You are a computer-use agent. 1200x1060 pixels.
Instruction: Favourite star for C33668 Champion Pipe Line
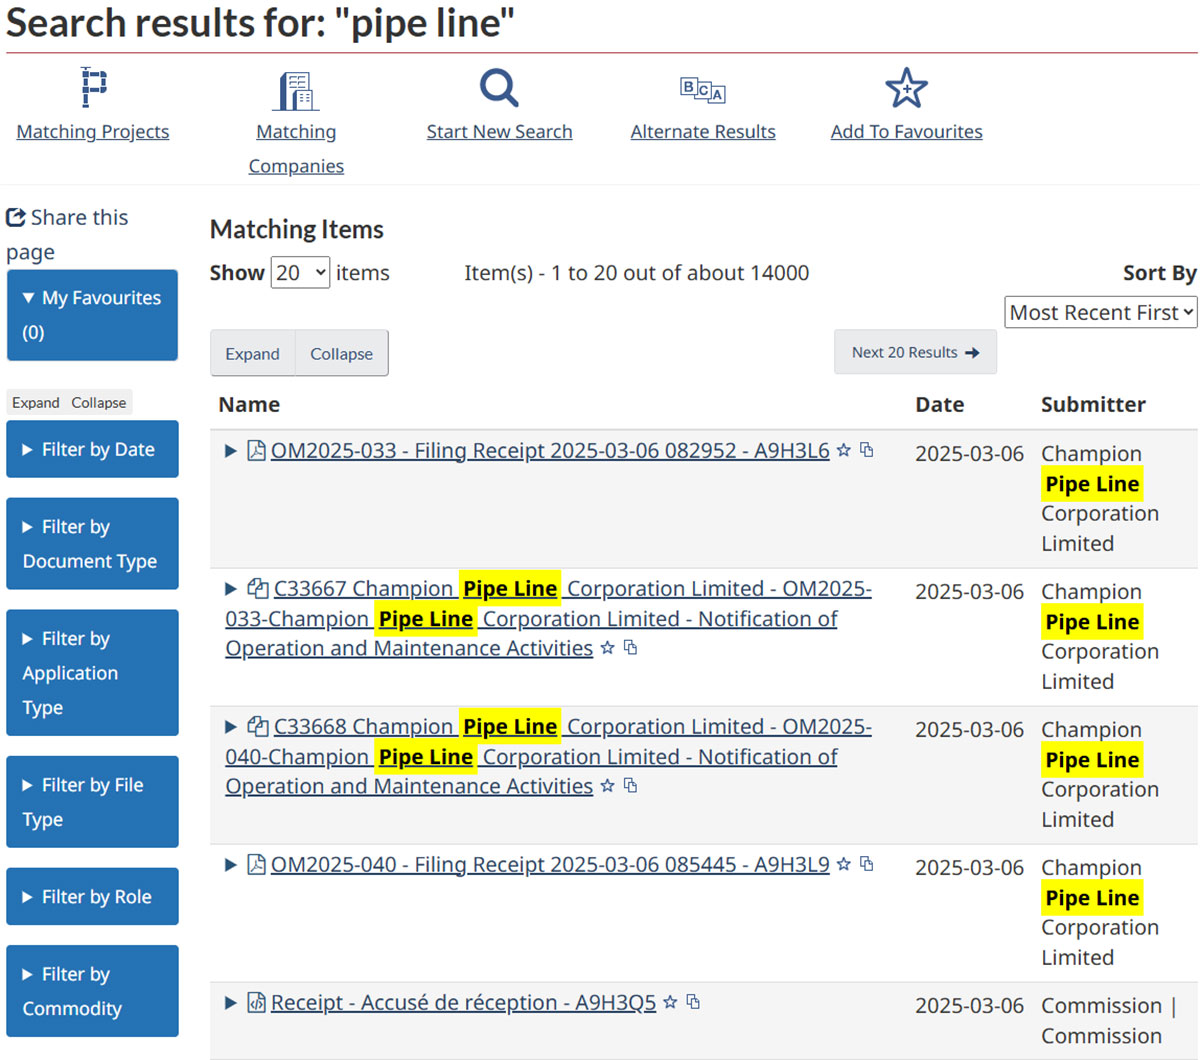pos(607,786)
